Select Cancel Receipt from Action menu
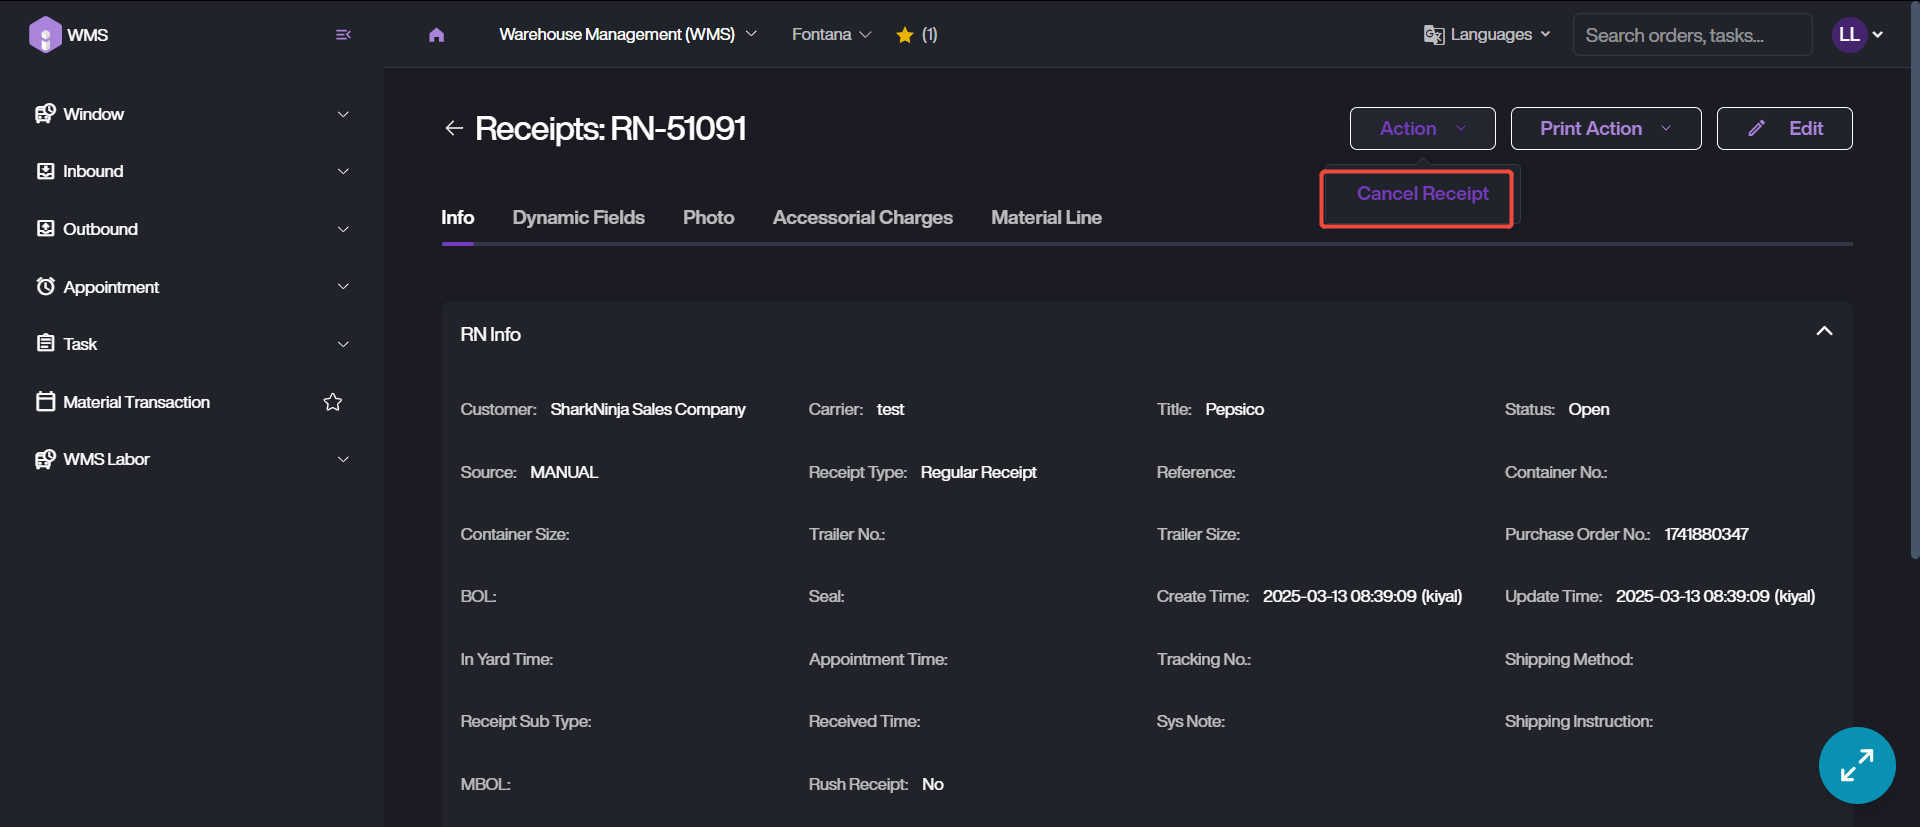Viewport: 1920px width, 827px height. click(x=1422, y=194)
